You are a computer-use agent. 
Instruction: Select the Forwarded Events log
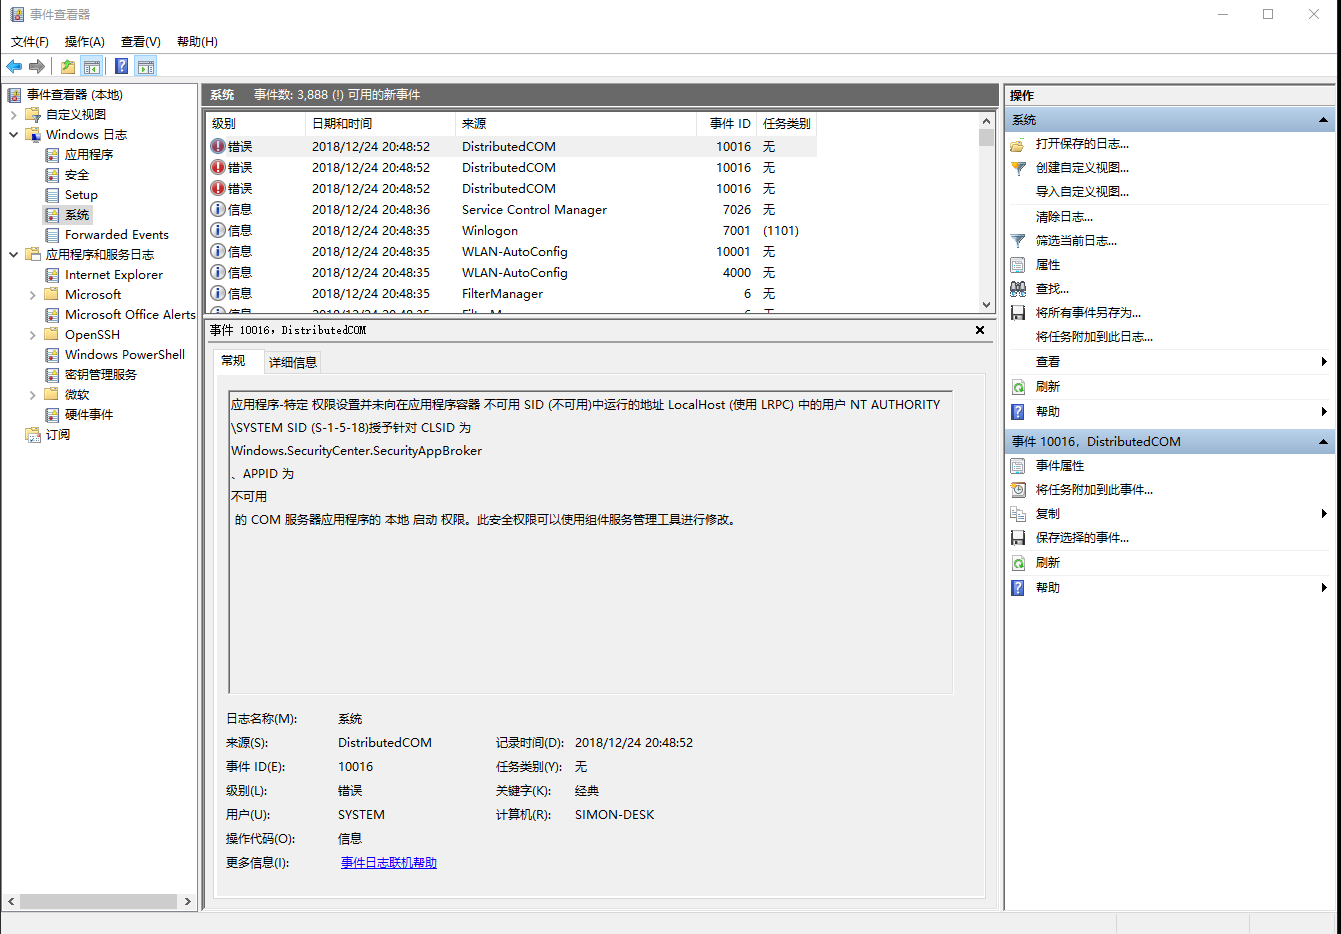(x=117, y=235)
